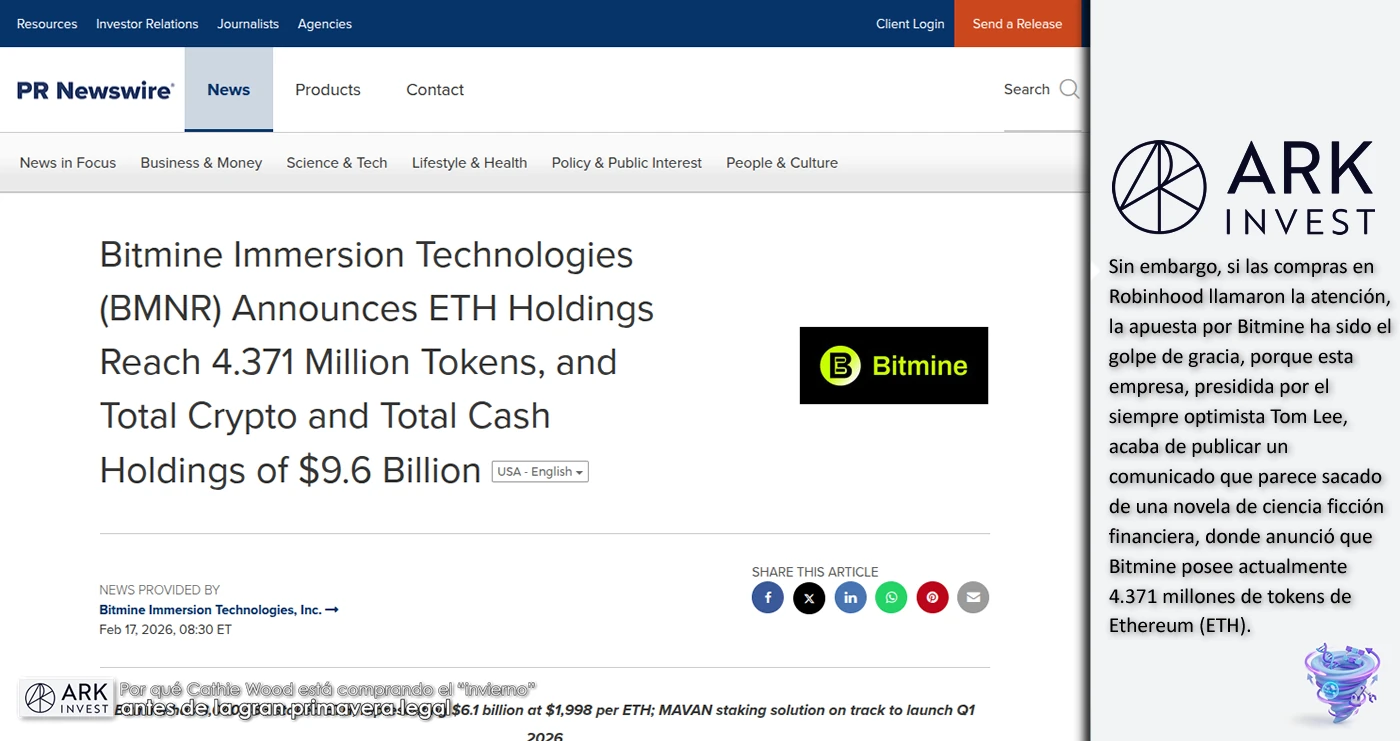Screen dimensions: 1400x741
Task: Open People & Culture category
Action: [x=781, y=163]
